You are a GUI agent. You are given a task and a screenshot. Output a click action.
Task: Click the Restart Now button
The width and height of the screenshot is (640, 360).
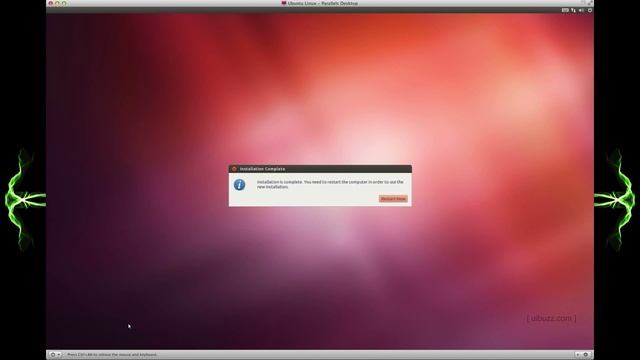coord(393,199)
